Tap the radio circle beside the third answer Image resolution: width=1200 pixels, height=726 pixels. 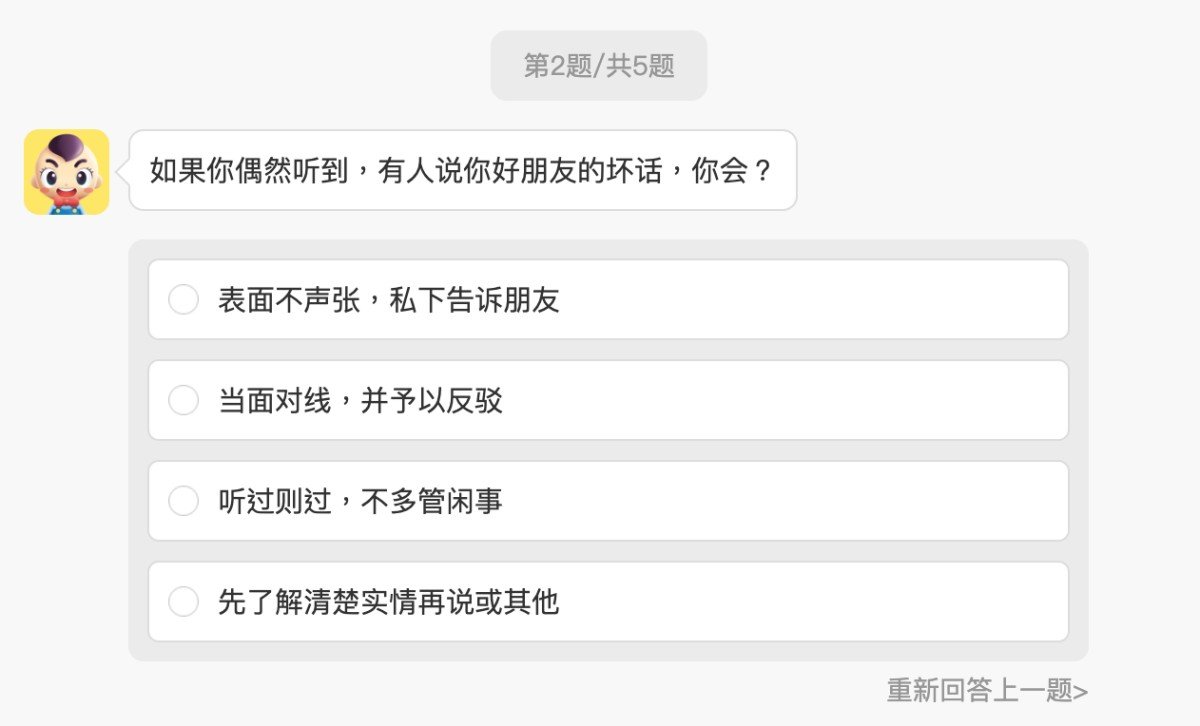coord(183,501)
